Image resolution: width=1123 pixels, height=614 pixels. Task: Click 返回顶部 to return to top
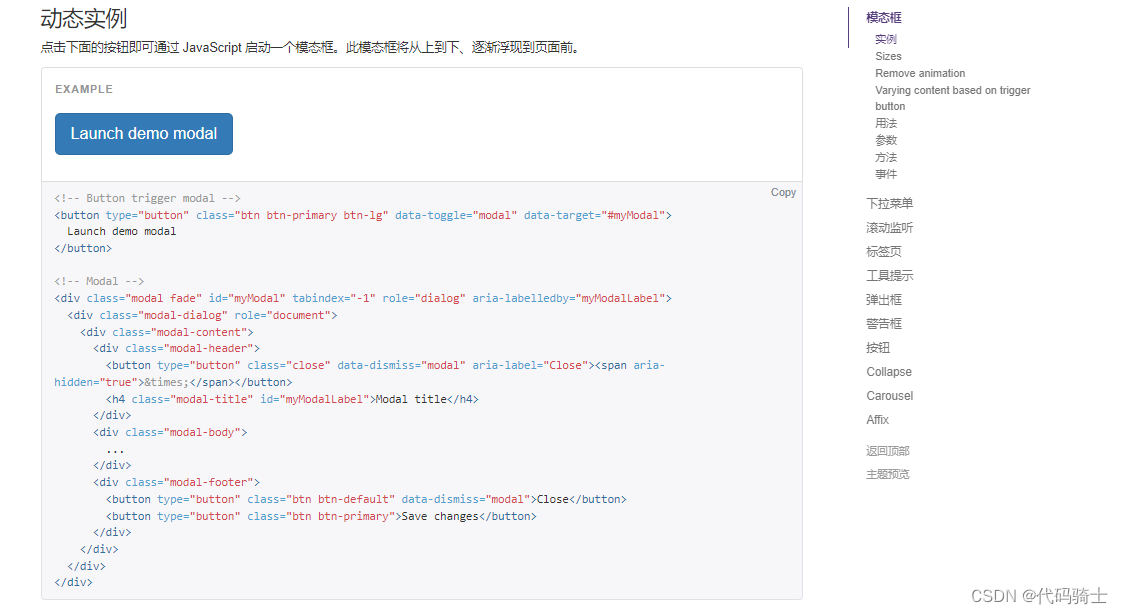[x=888, y=451]
